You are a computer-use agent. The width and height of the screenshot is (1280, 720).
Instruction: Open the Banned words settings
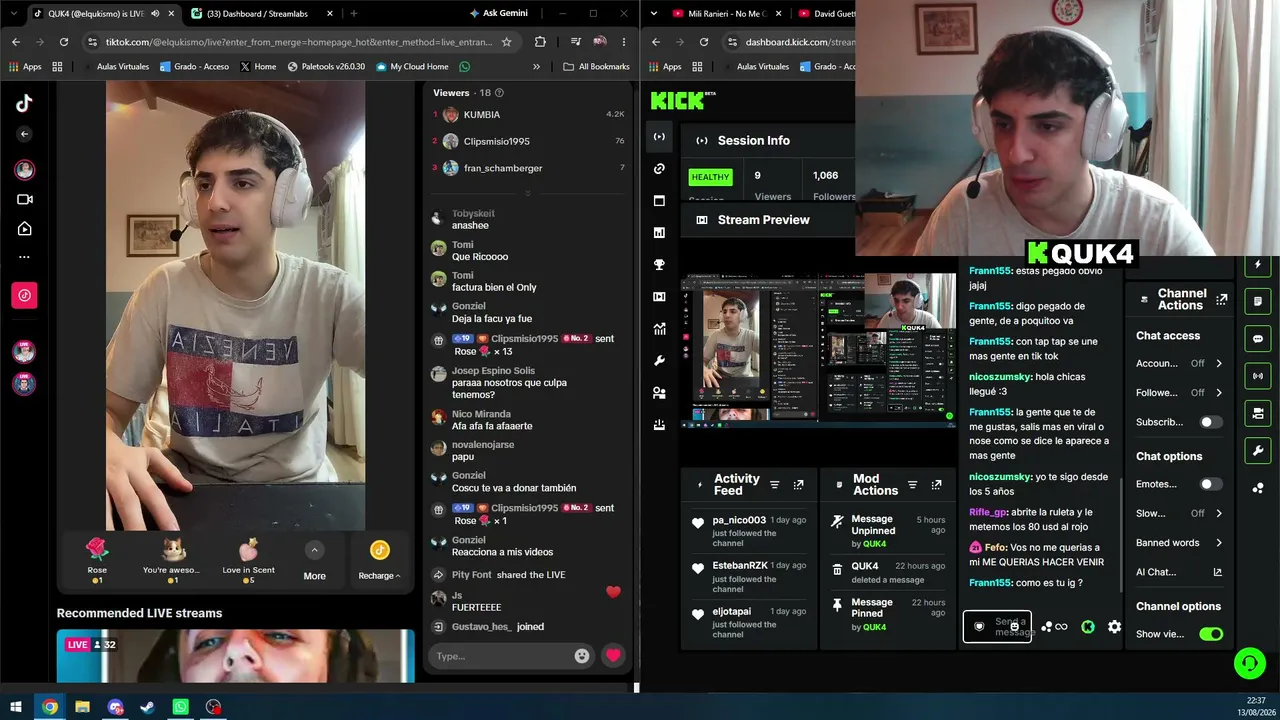pos(1179,543)
